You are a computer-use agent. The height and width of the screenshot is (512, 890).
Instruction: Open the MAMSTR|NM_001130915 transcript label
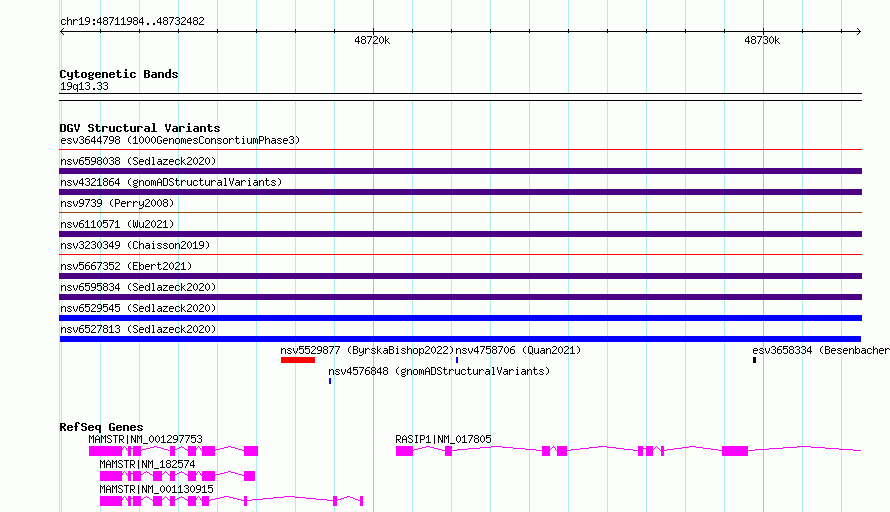coord(156,489)
